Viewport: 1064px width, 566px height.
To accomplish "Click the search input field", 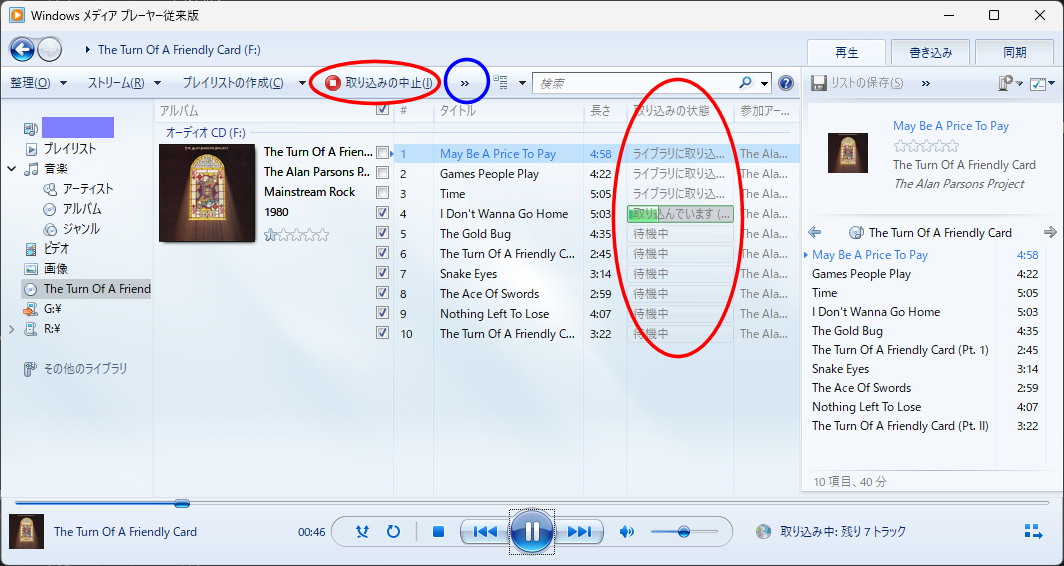I will tap(636, 83).
